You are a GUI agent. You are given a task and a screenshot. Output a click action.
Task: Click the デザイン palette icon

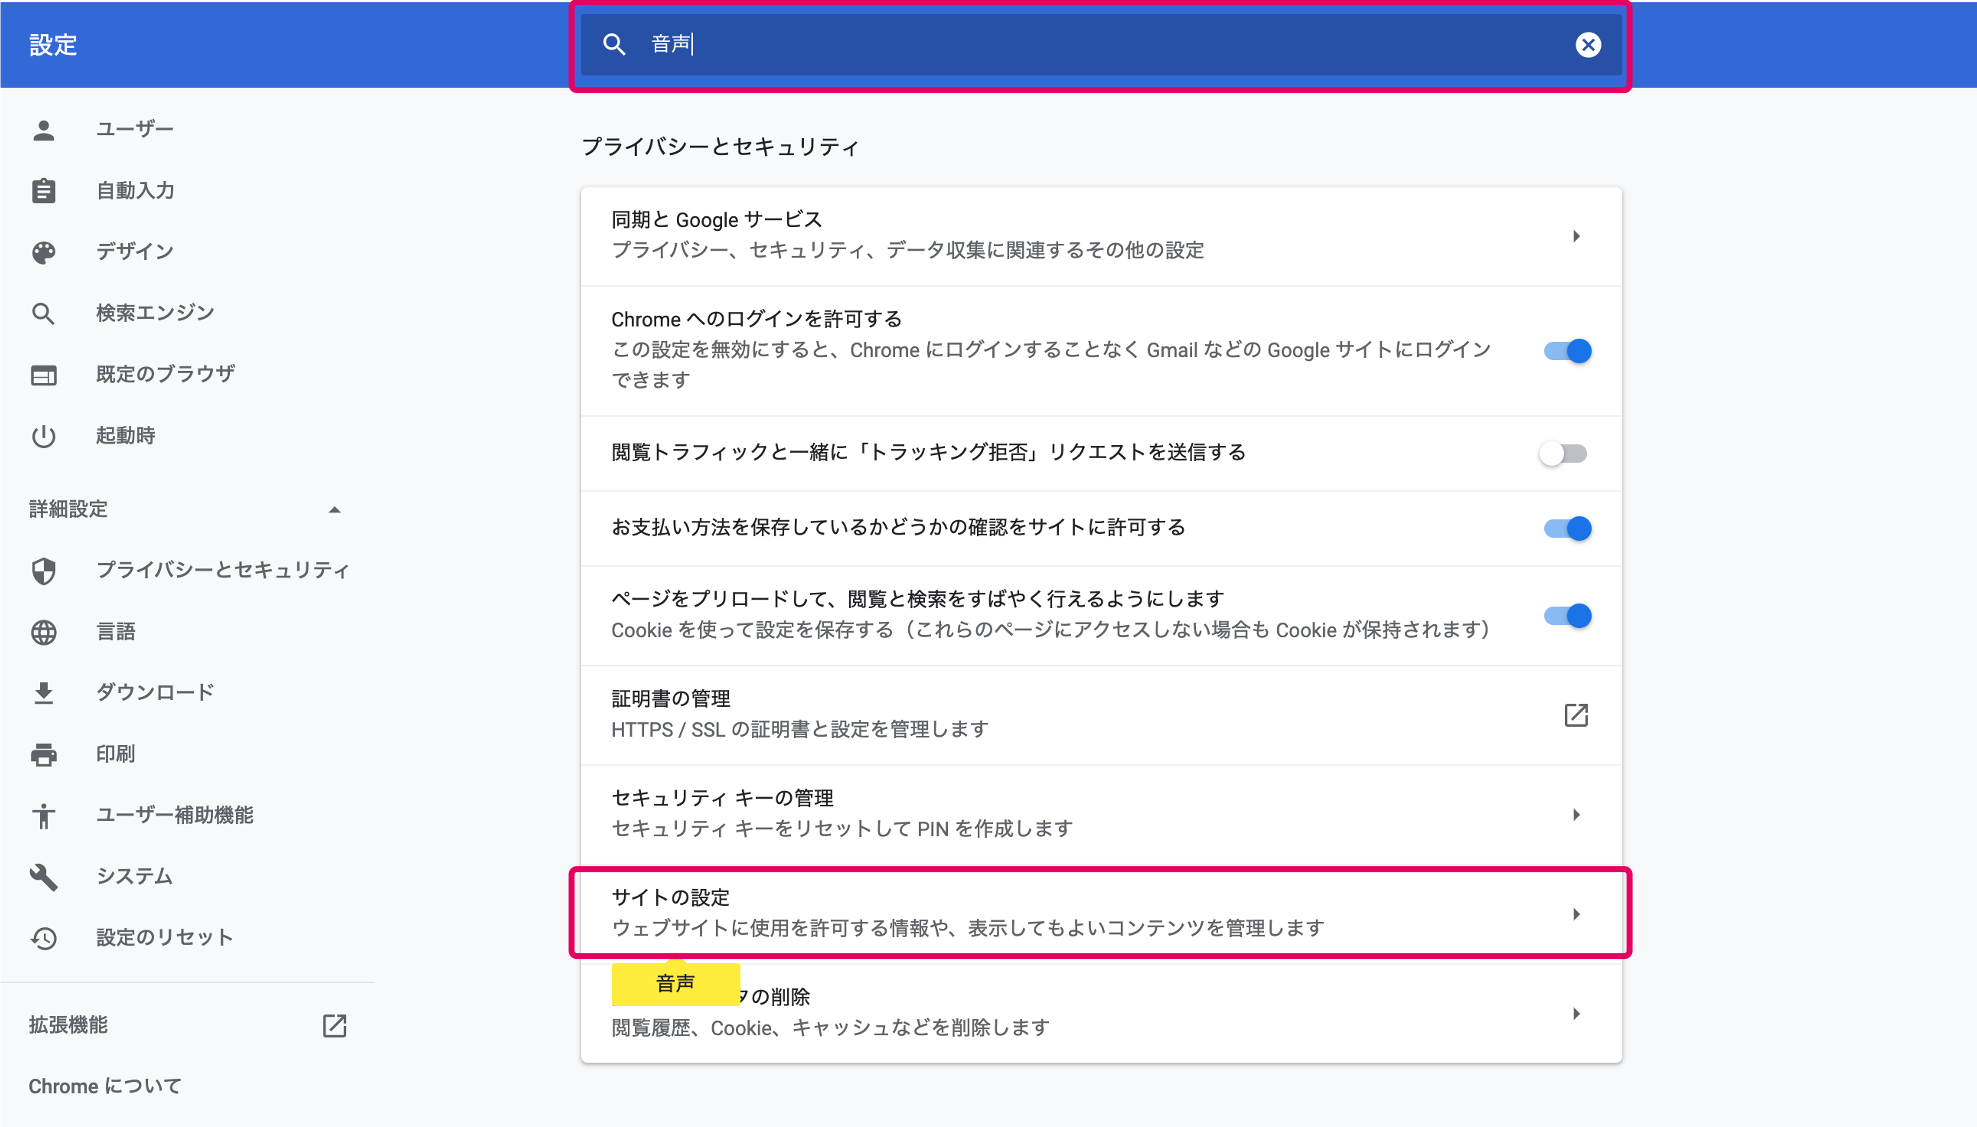click(43, 252)
